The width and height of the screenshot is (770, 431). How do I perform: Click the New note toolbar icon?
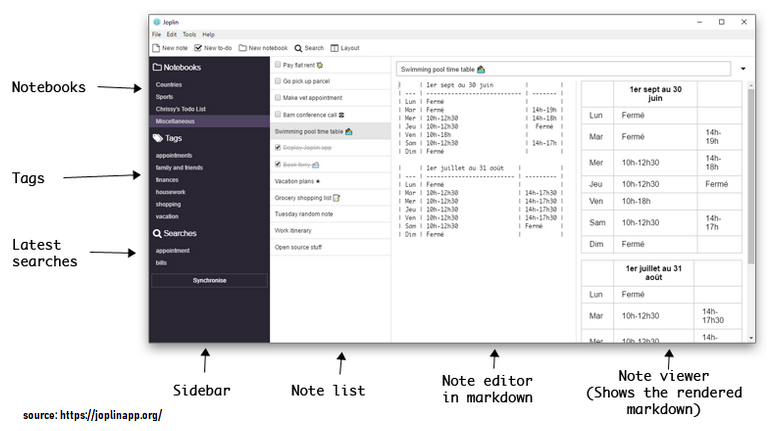pyautogui.click(x=156, y=47)
